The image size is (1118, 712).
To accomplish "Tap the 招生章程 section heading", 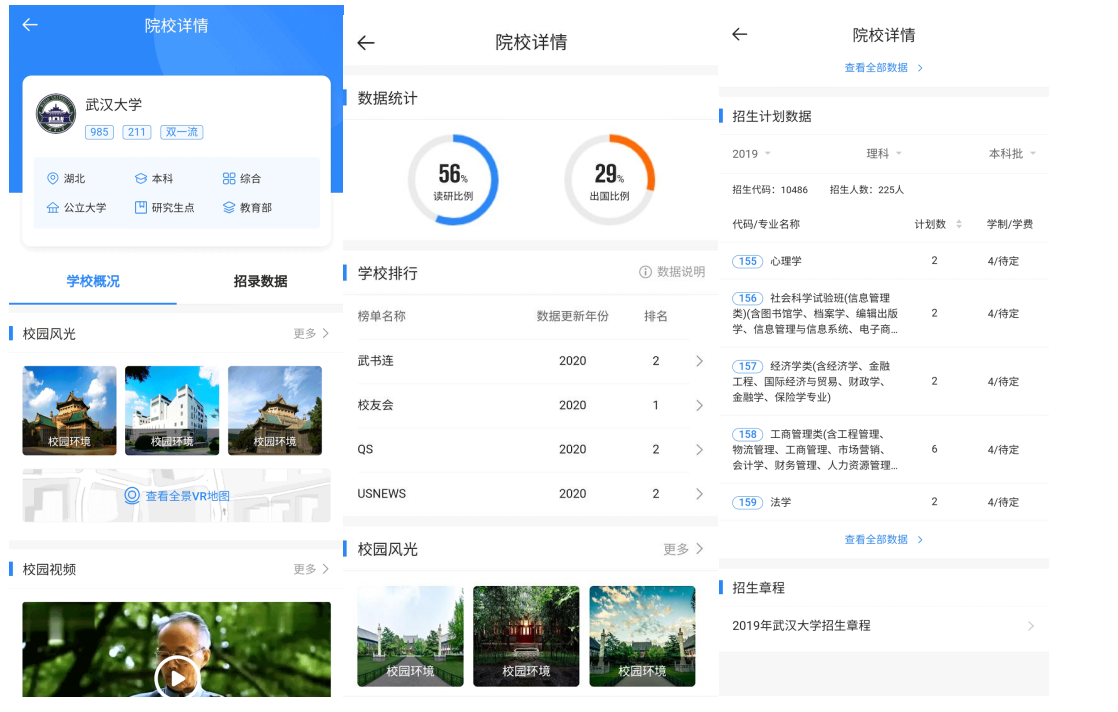I will coord(759,588).
